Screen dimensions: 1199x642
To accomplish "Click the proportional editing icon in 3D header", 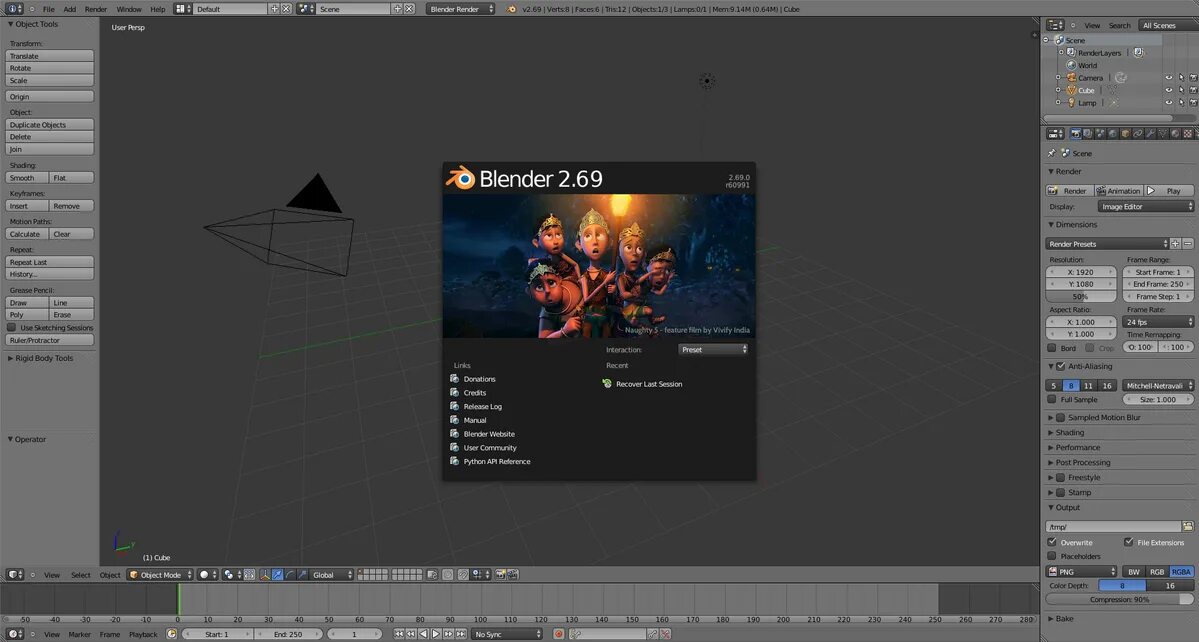I will pyautogui.click(x=447, y=575).
